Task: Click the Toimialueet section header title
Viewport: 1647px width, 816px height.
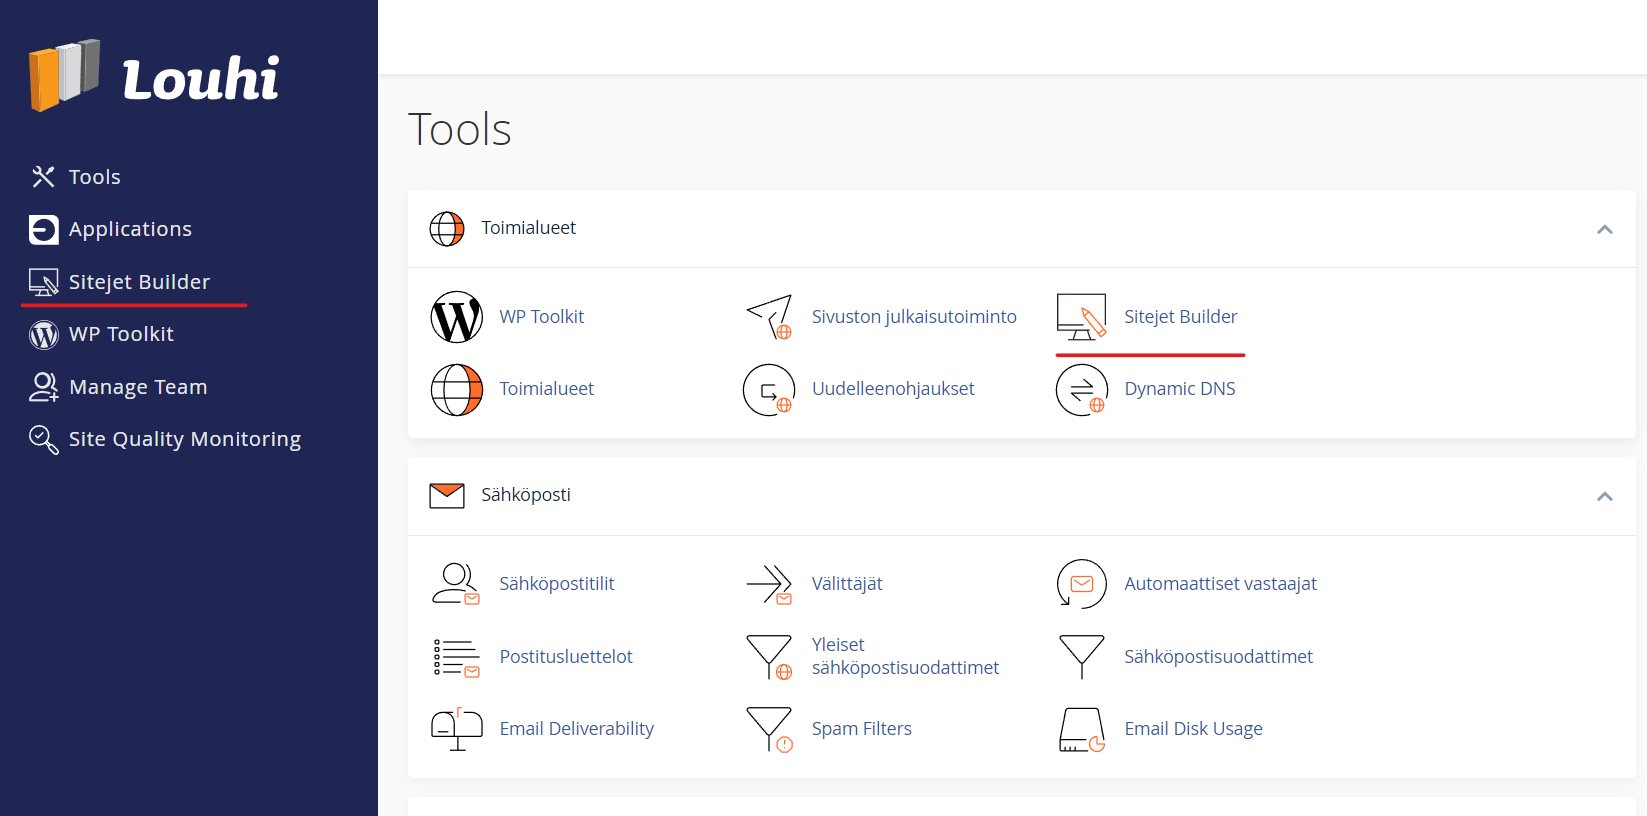Action: (x=528, y=228)
